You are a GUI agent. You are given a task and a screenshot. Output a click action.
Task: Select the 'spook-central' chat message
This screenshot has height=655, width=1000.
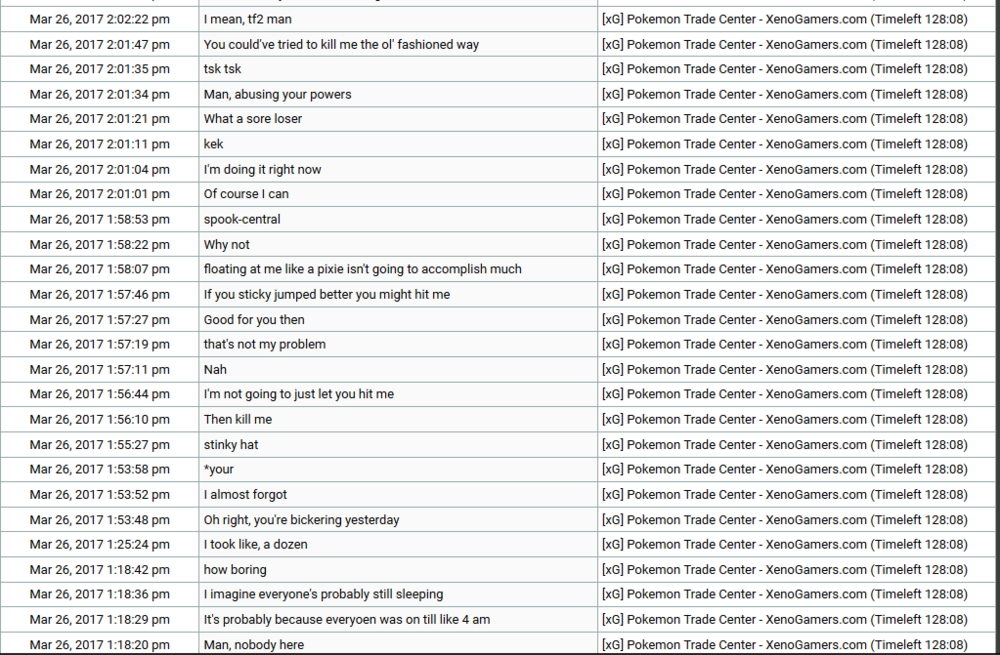click(x=242, y=219)
